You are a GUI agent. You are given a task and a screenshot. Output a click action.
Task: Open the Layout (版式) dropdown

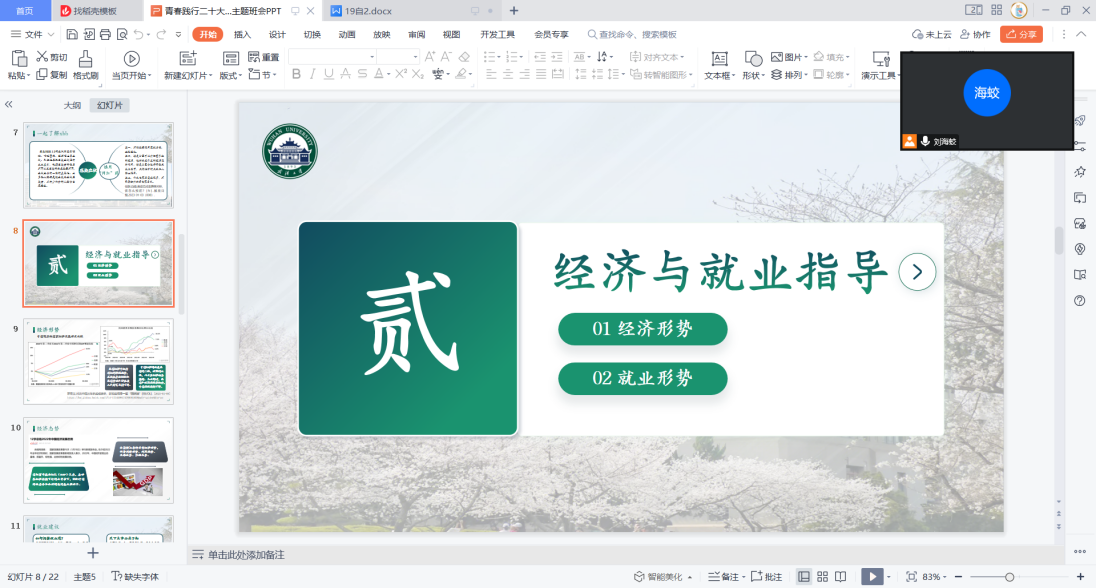(x=230, y=75)
